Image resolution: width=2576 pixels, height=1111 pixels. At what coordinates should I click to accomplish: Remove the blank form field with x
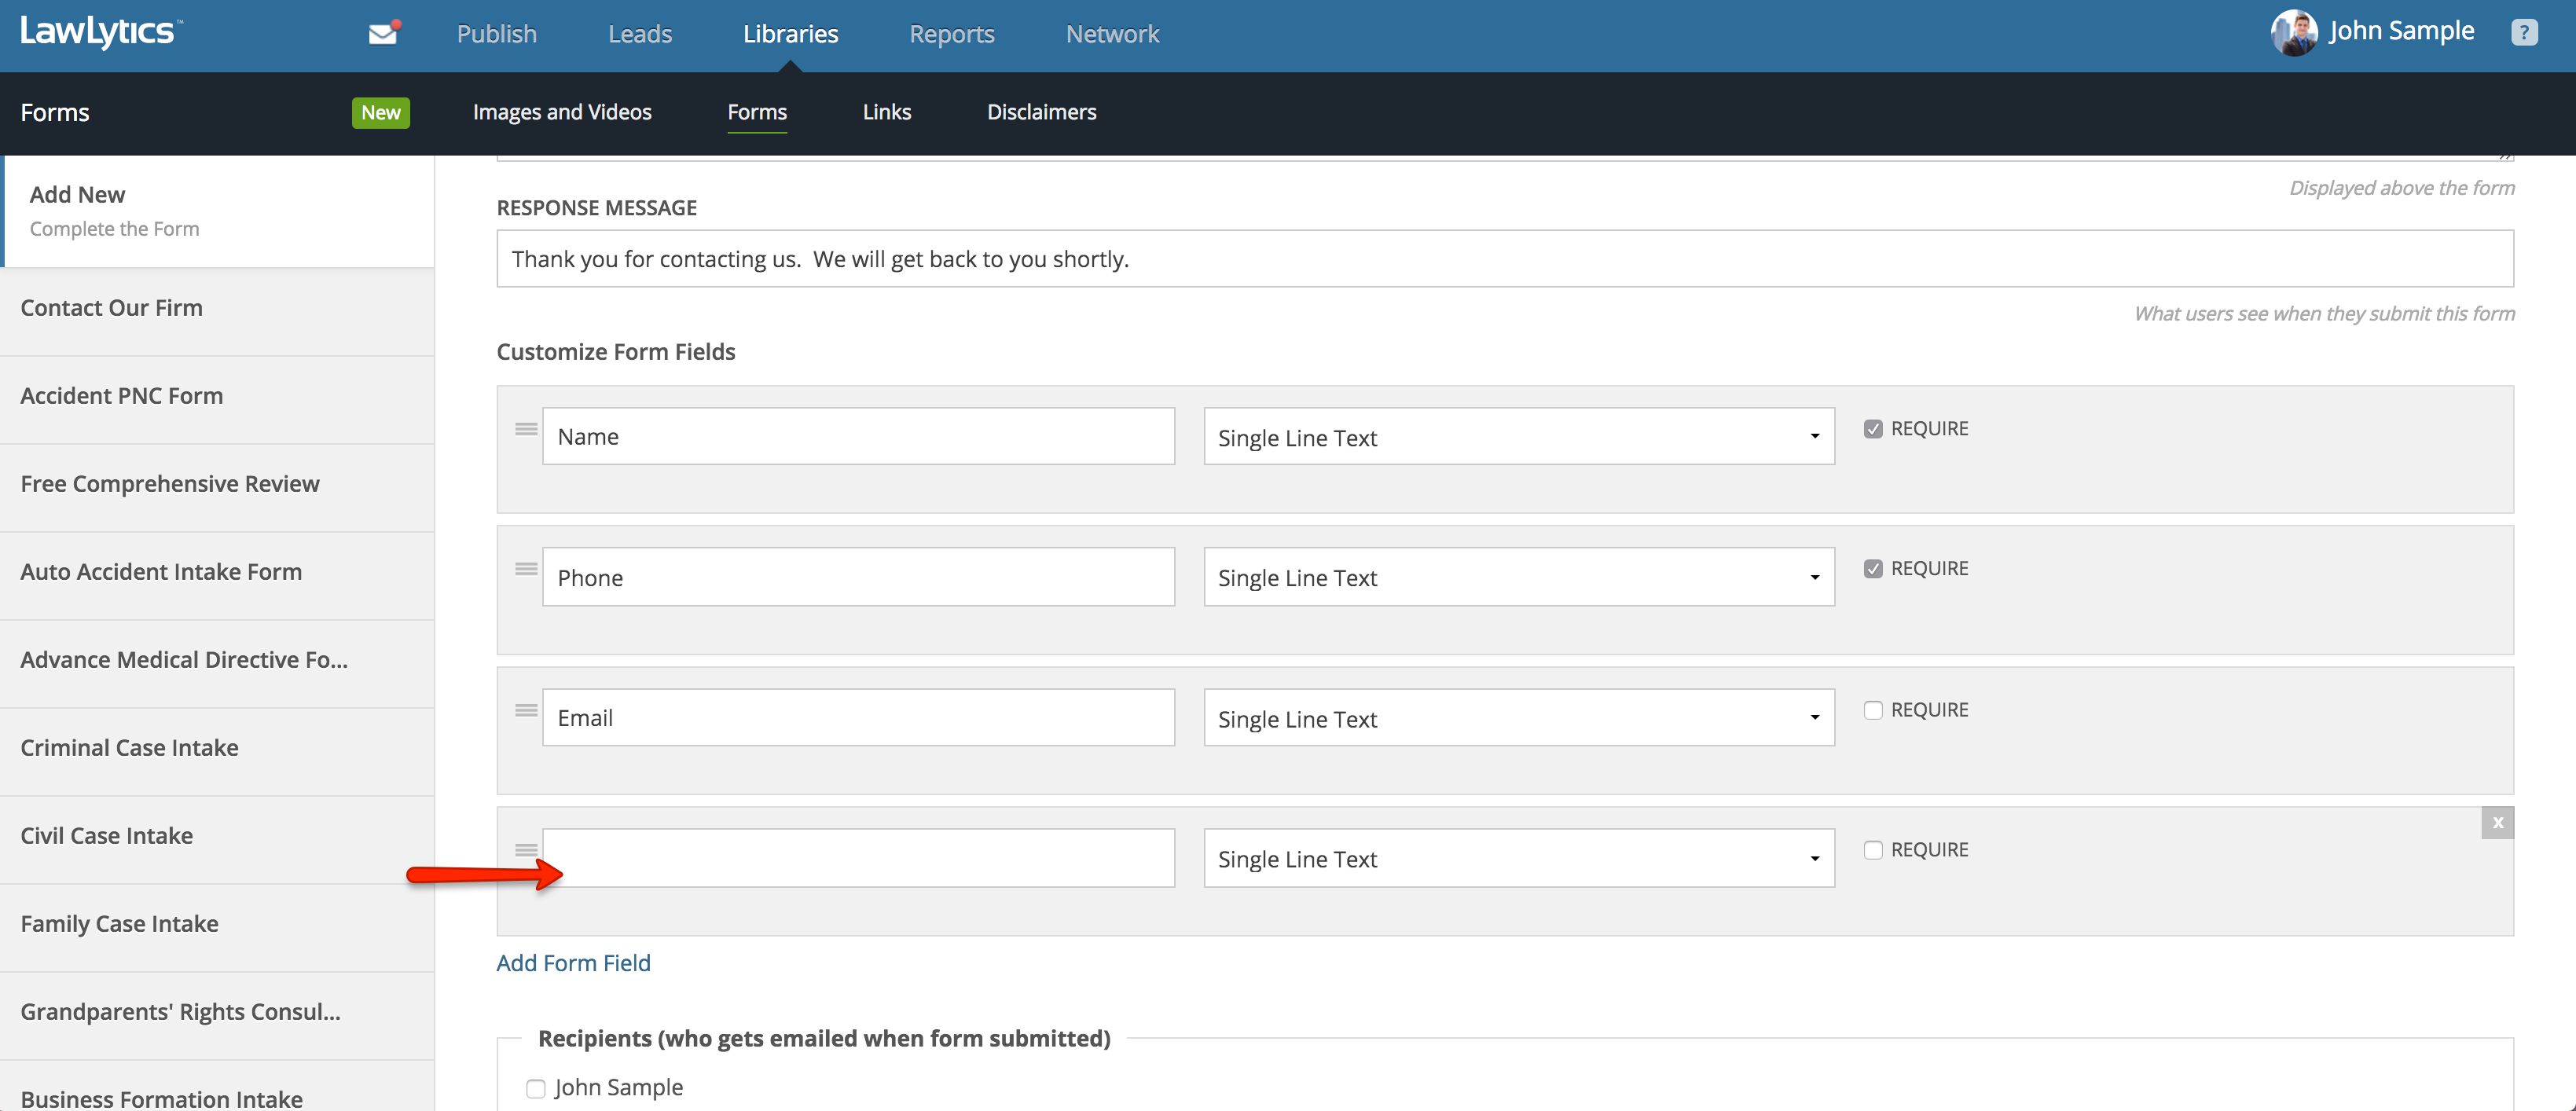[x=2497, y=823]
